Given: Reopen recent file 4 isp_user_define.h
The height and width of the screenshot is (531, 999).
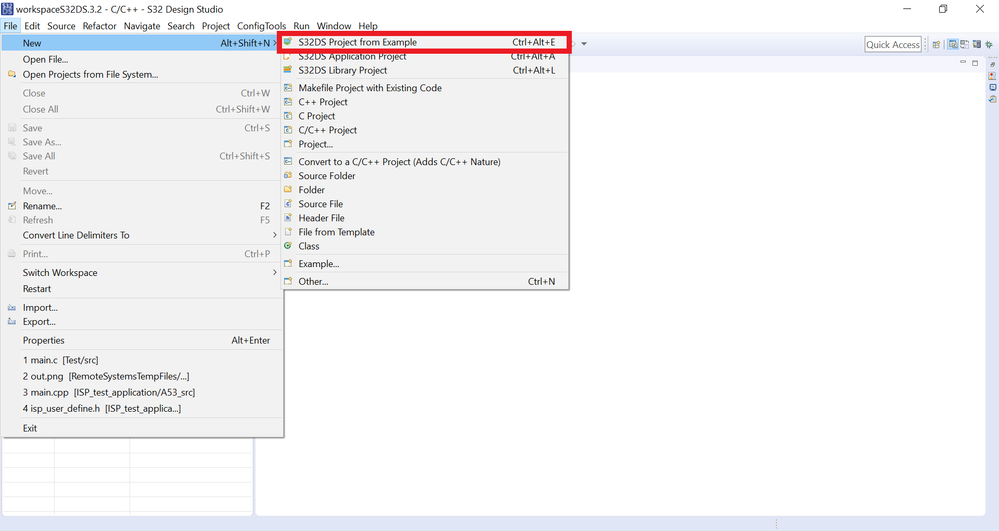Looking at the screenshot, I should 141,409.
